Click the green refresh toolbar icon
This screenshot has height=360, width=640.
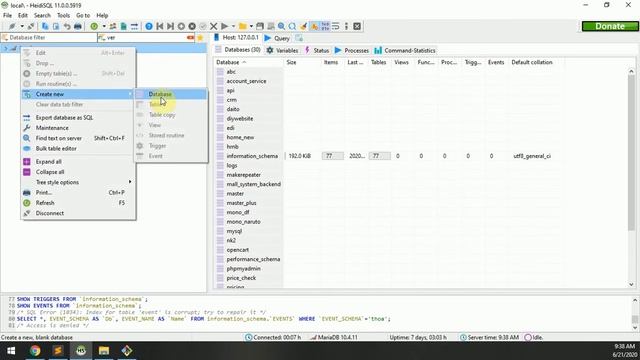point(94,26)
